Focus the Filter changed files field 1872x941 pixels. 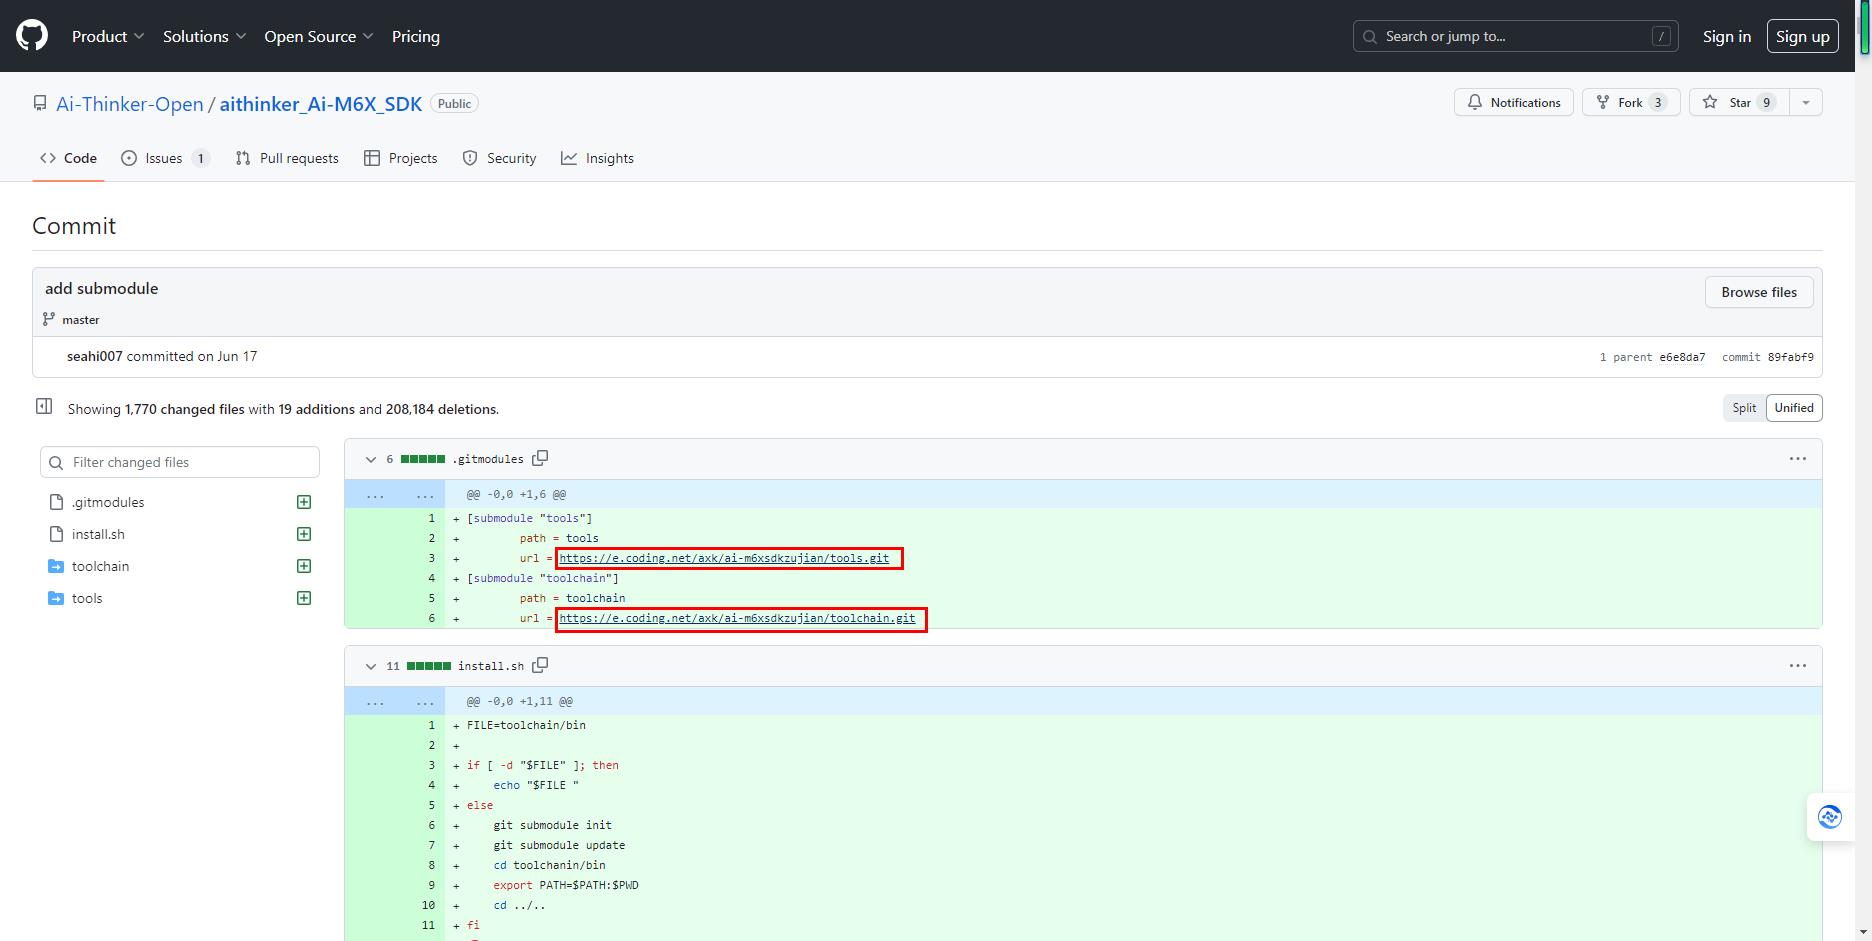(x=180, y=462)
